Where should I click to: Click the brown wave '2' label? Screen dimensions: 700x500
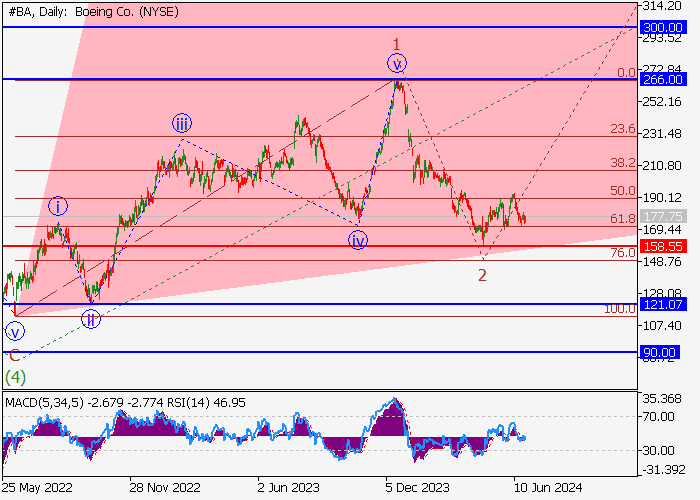(x=482, y=275)
